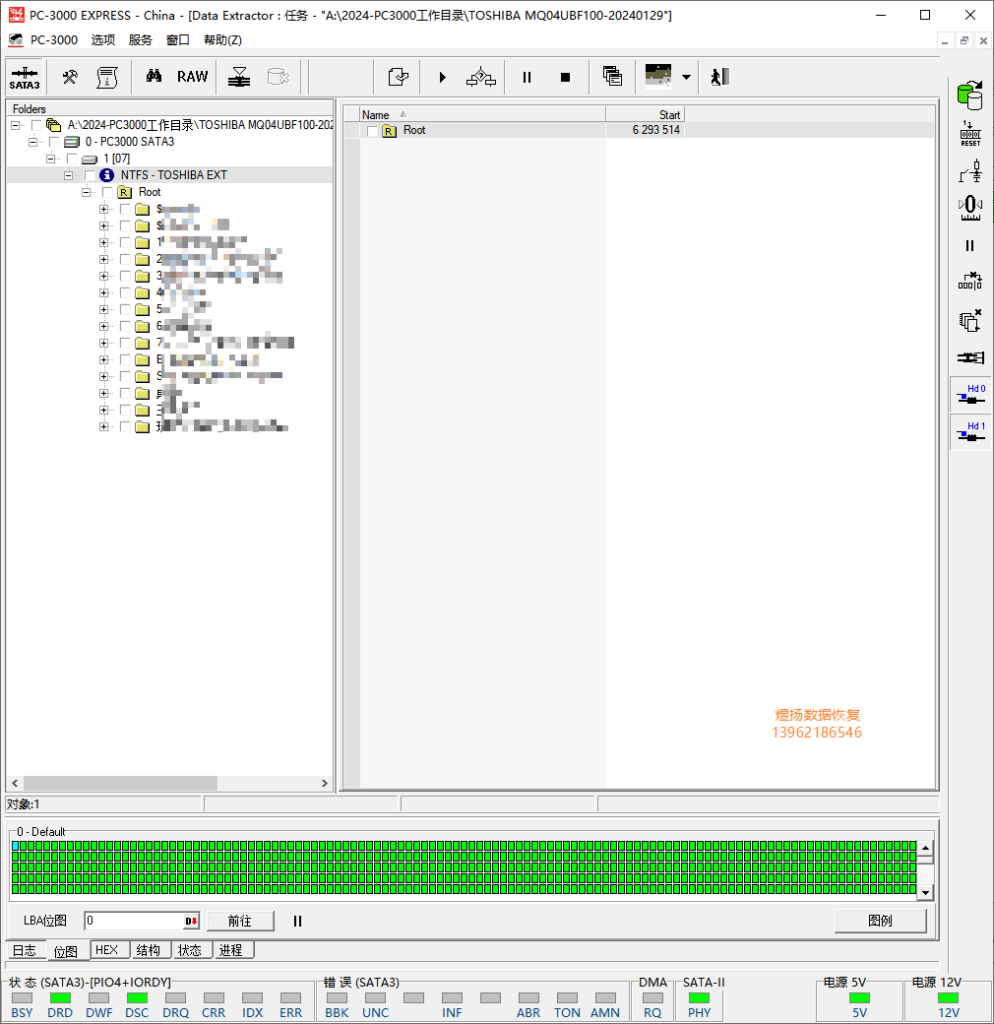Switch to the 日志 tab
994x1024 pixels.
pos(25,950)
